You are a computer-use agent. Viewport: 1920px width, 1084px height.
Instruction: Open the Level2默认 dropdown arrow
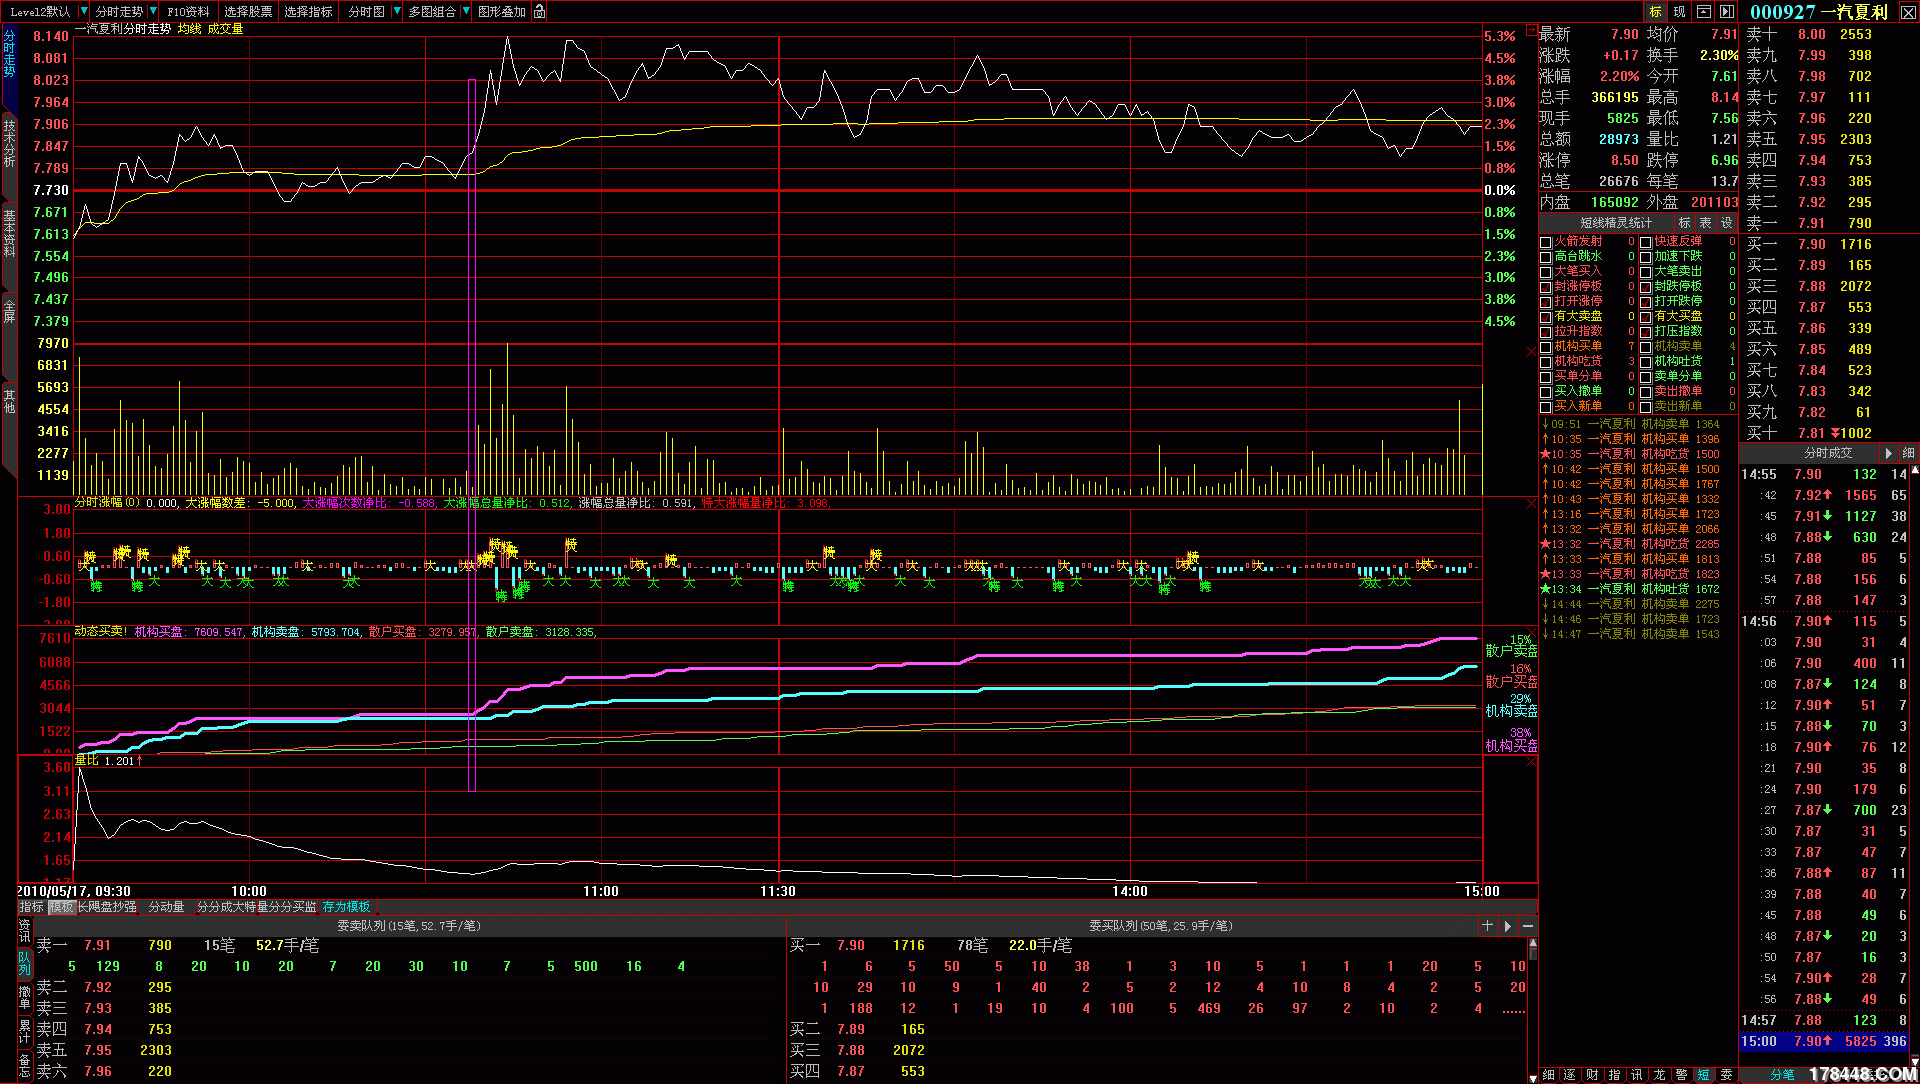[x=82, y=11]
